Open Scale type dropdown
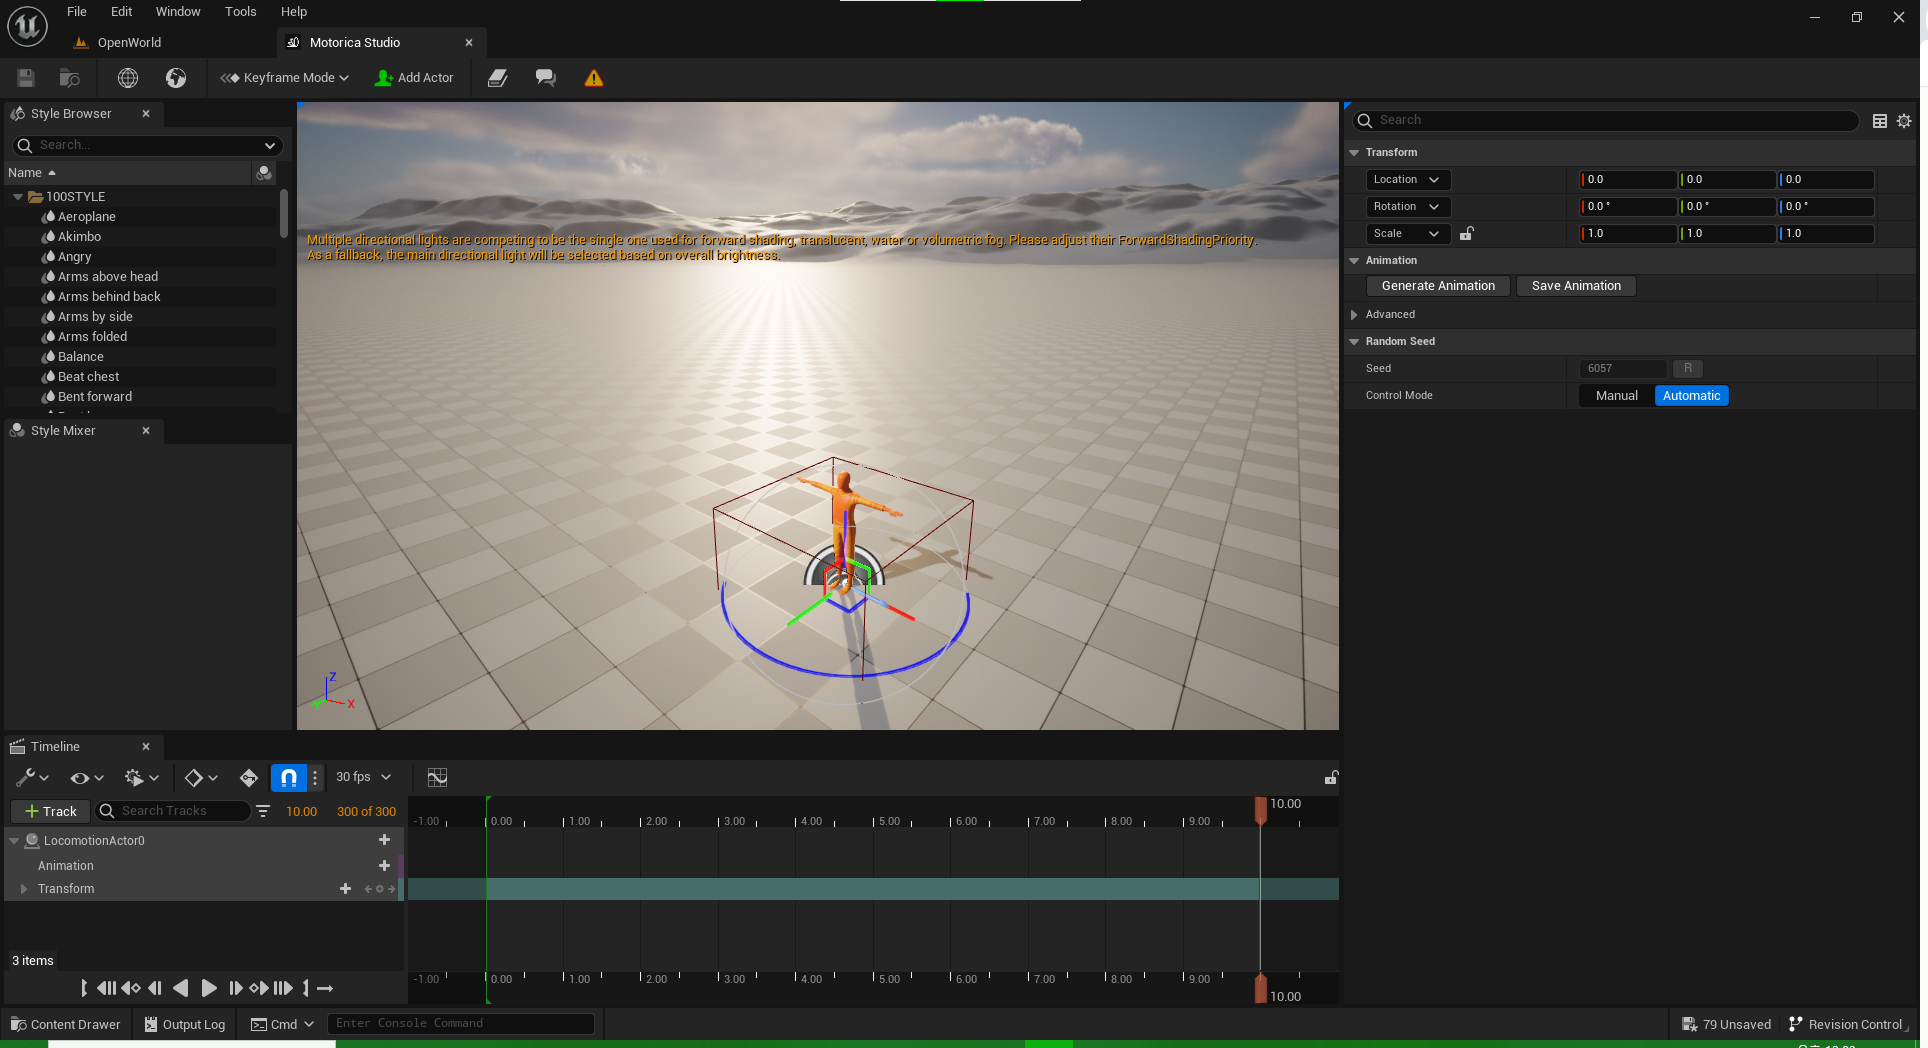This screenshot has height=1048, width=1928. coord(1408,234)
